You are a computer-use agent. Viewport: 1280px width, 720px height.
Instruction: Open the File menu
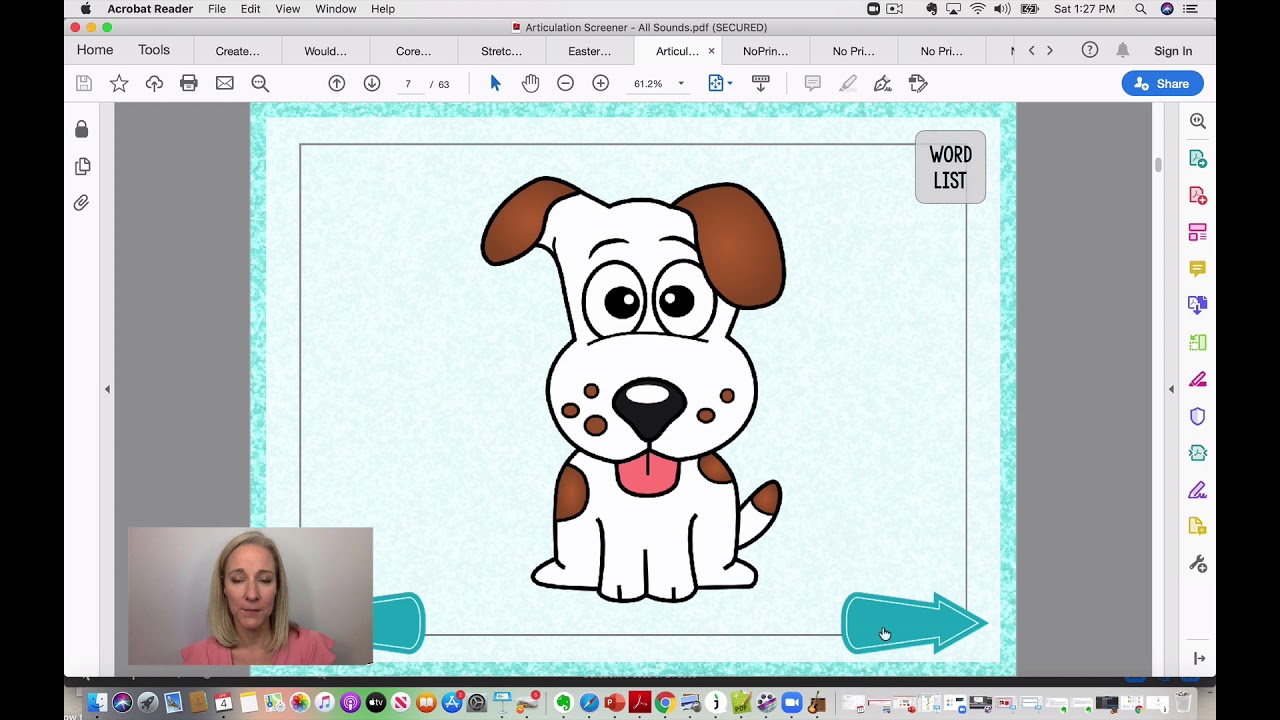click(217, 9)
